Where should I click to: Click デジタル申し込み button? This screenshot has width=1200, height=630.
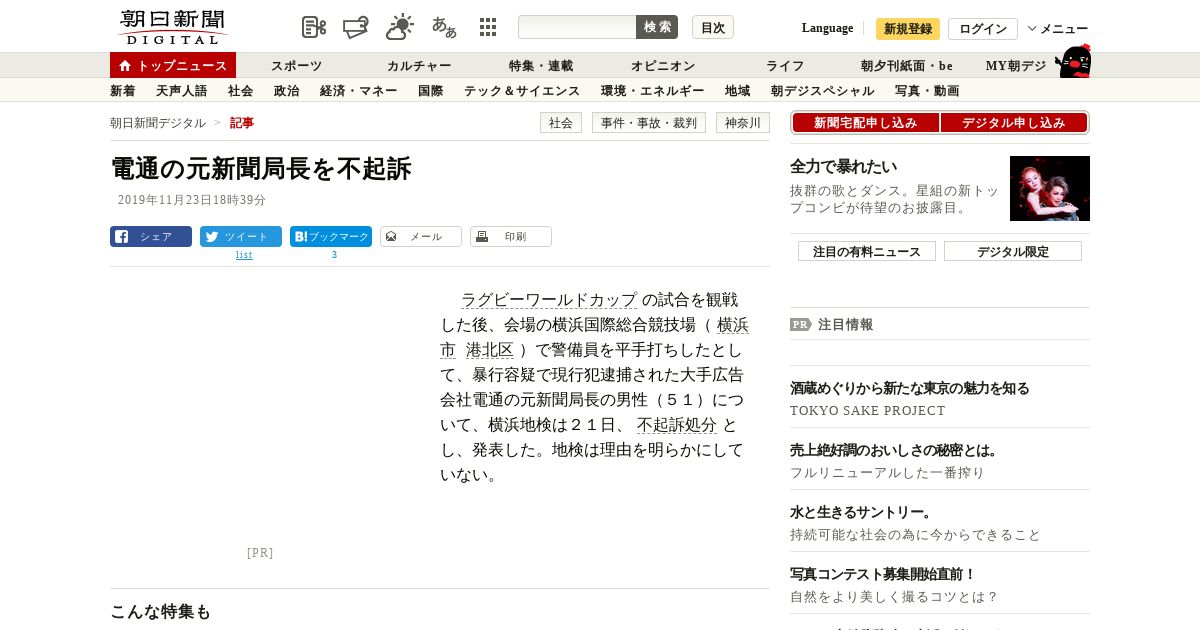click(1014, 123)
